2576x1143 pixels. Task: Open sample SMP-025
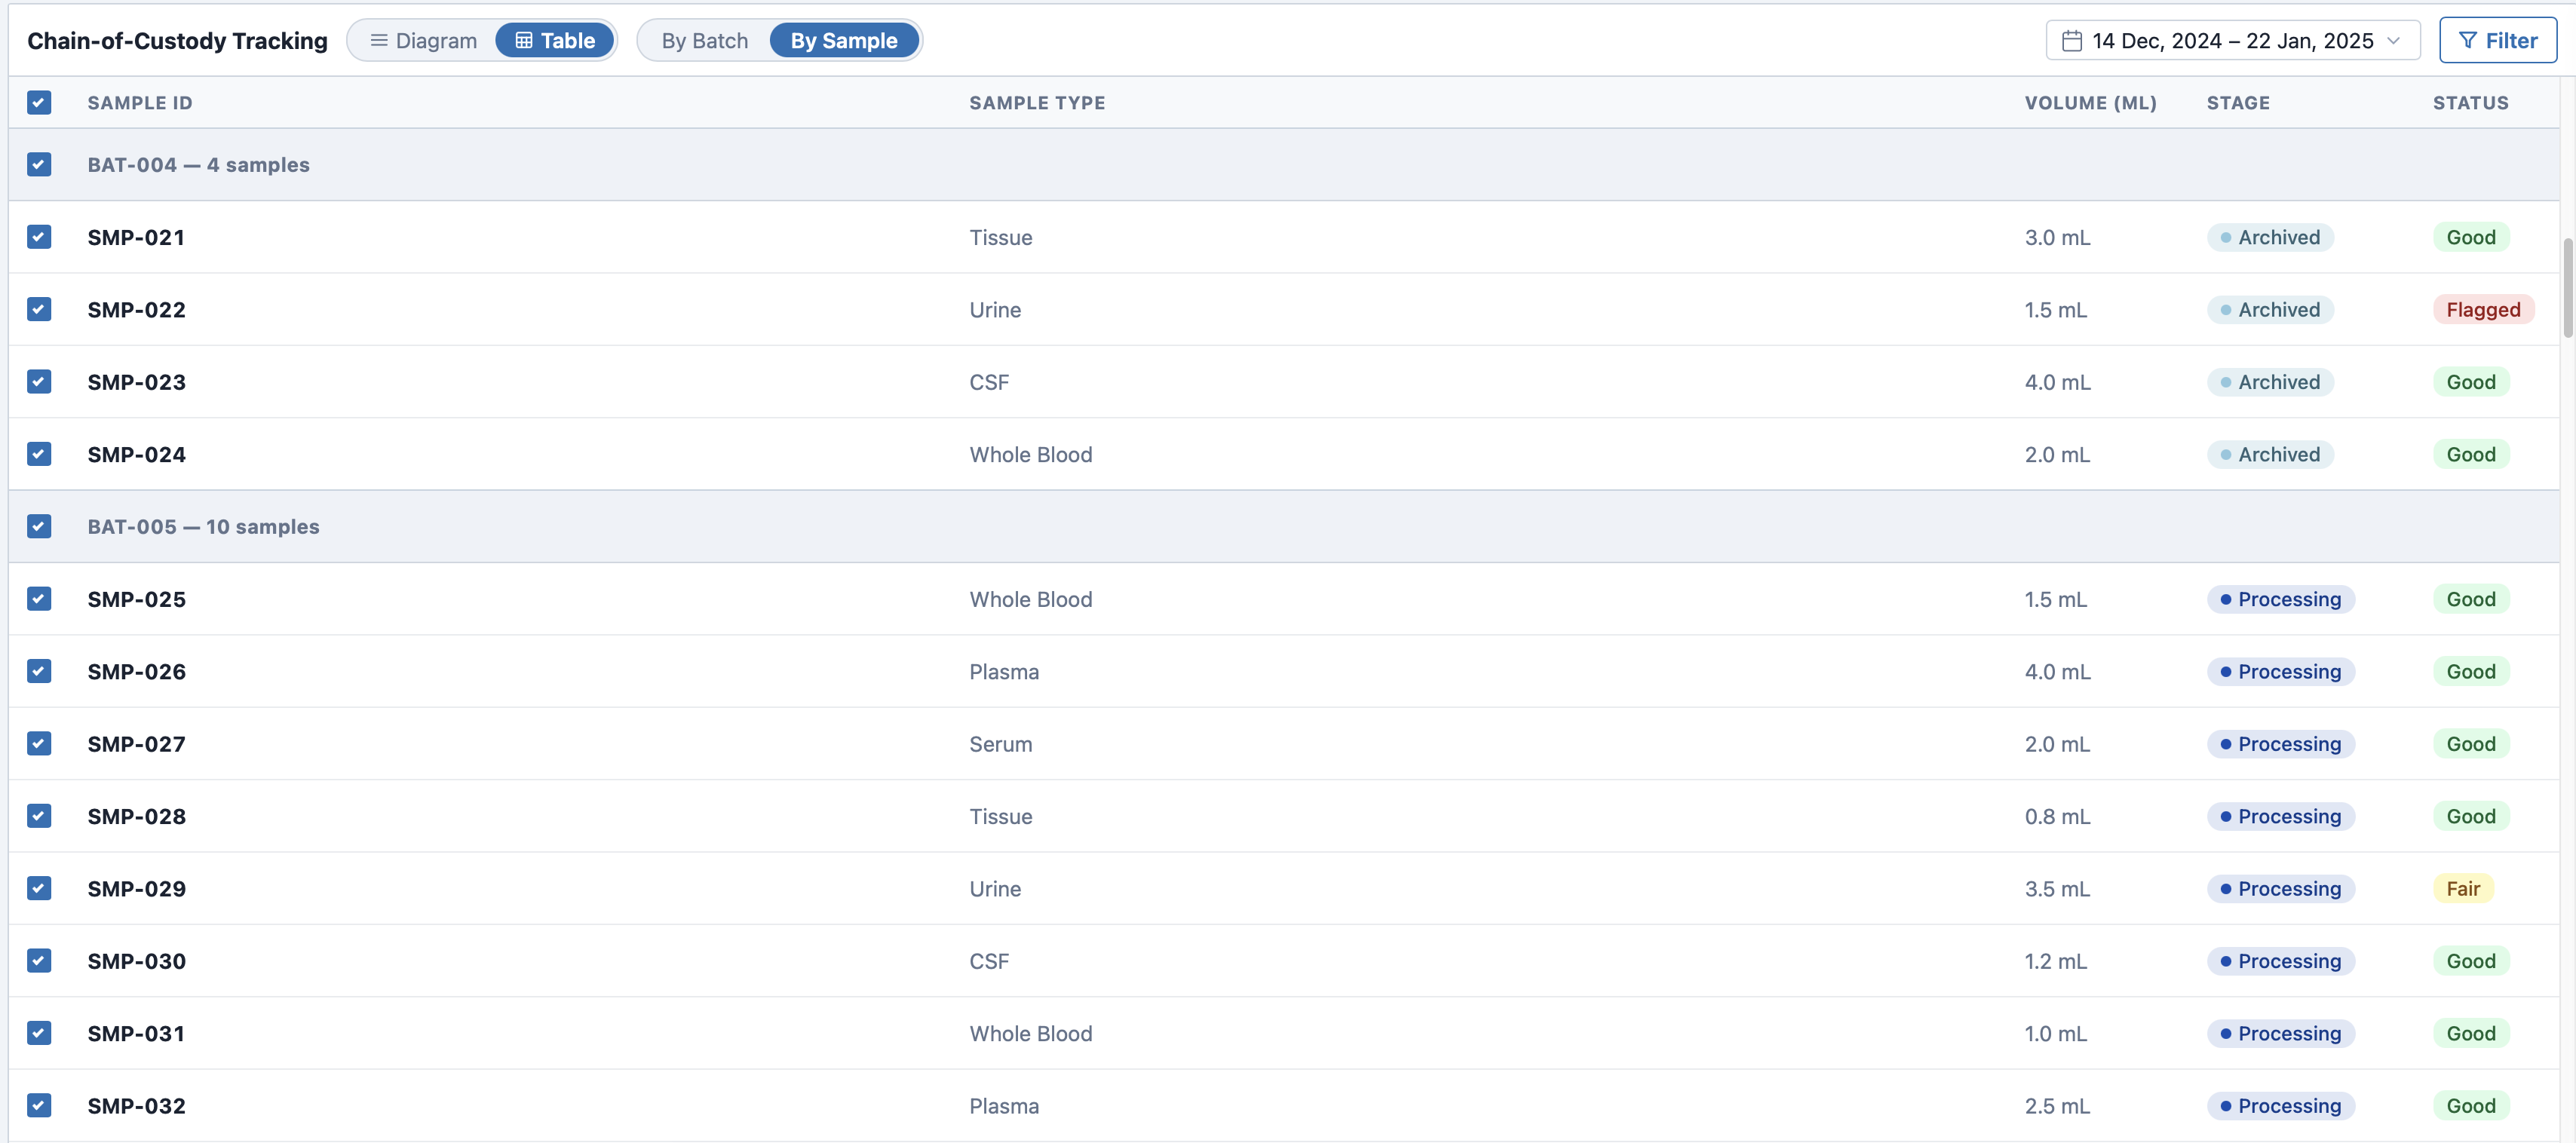pyautogui.click(x=136, y=599)
